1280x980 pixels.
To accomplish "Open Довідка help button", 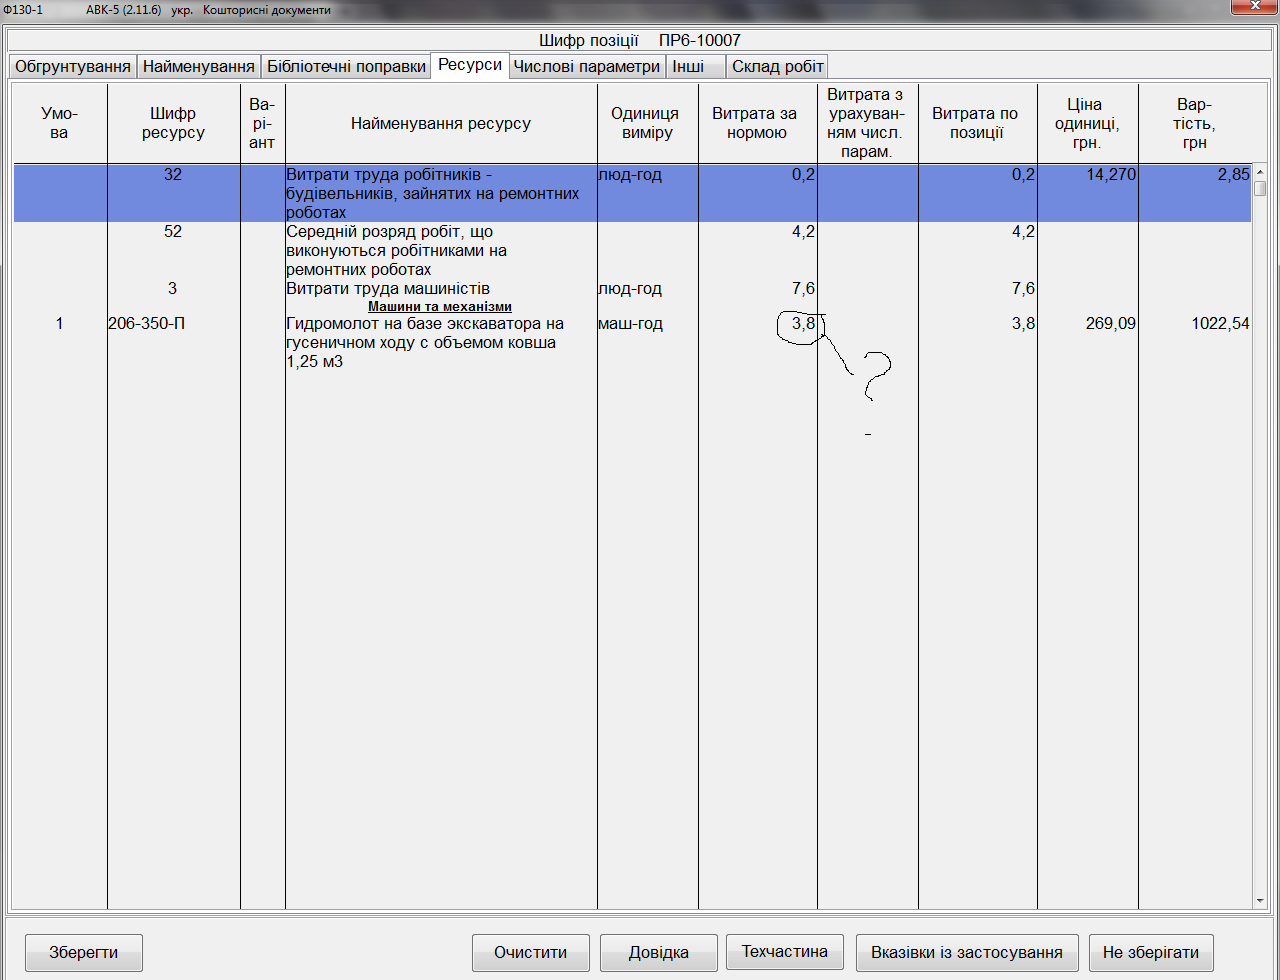I will (658, 952).
